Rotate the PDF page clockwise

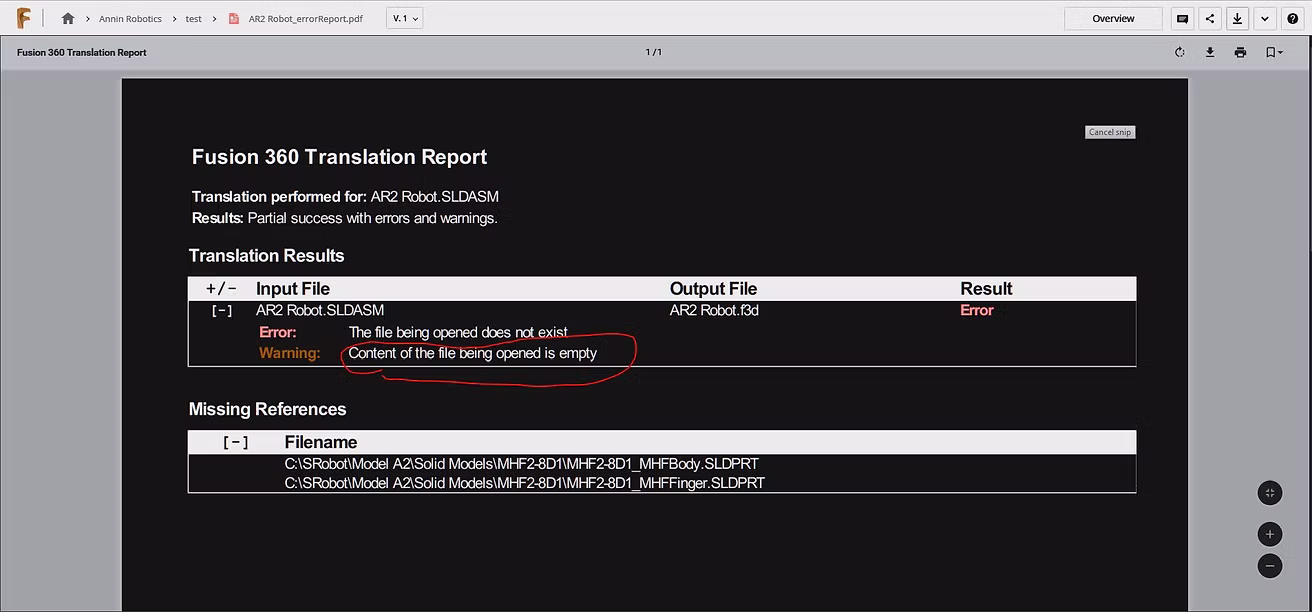[x=1180, y=52]
